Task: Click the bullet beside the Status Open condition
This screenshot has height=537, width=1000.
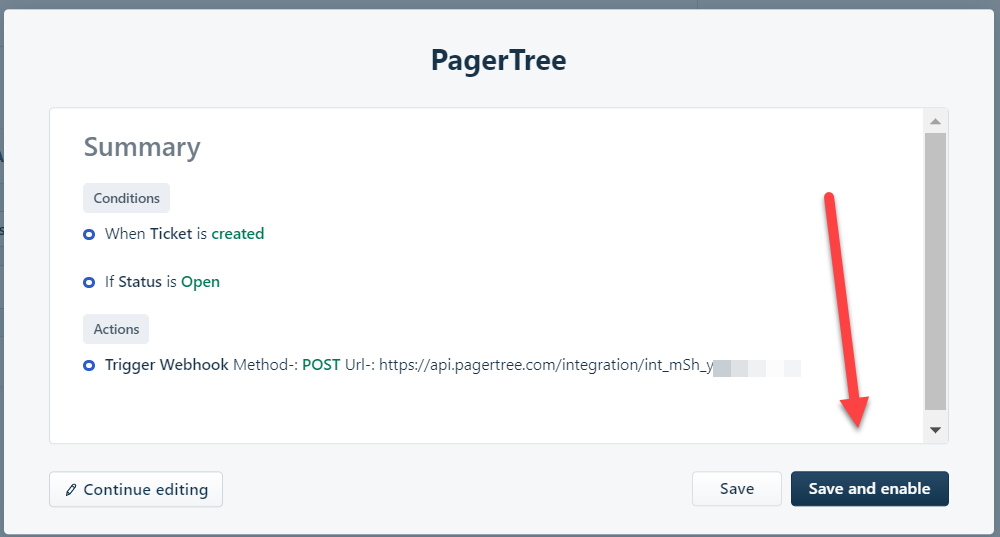Action: [89, 282]
